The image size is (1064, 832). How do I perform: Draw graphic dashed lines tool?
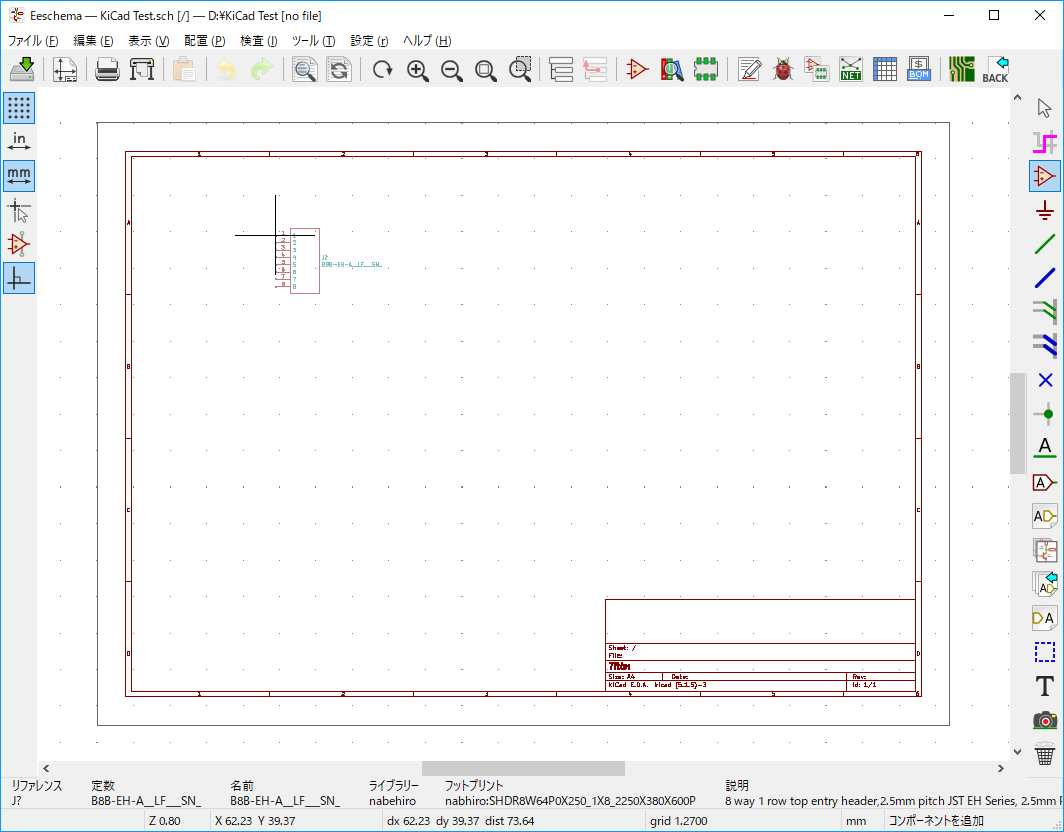(x=1045, y=652)
